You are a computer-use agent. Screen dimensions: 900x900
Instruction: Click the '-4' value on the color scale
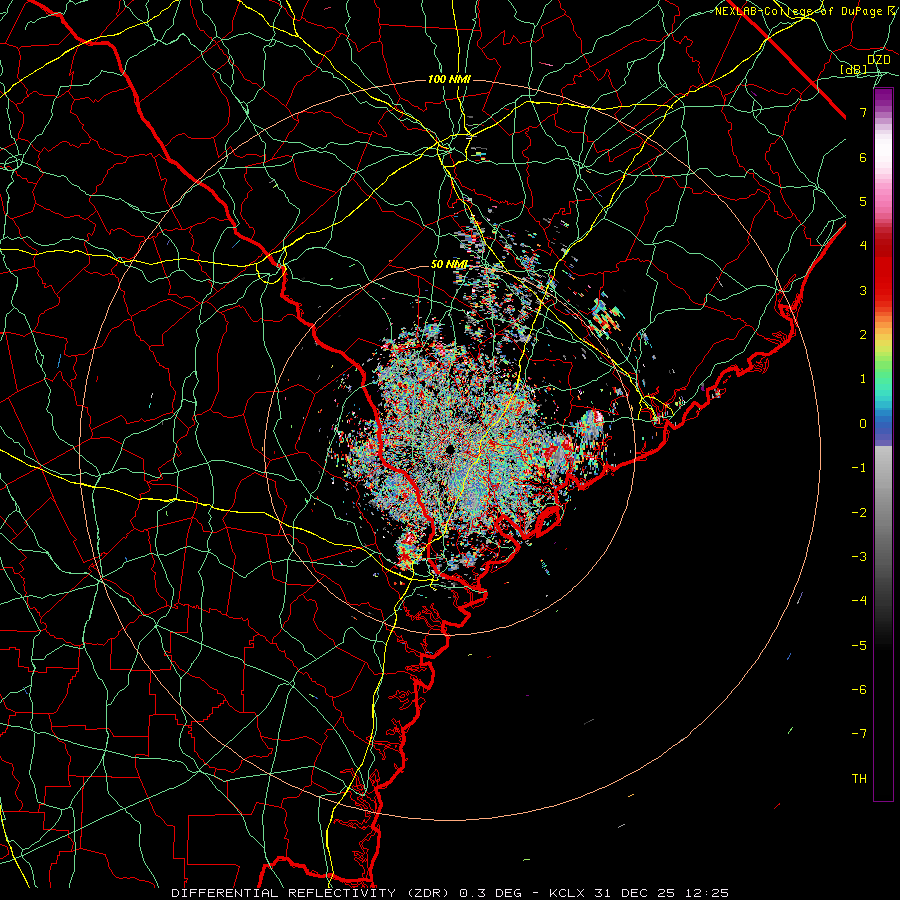tap(859, 600)
